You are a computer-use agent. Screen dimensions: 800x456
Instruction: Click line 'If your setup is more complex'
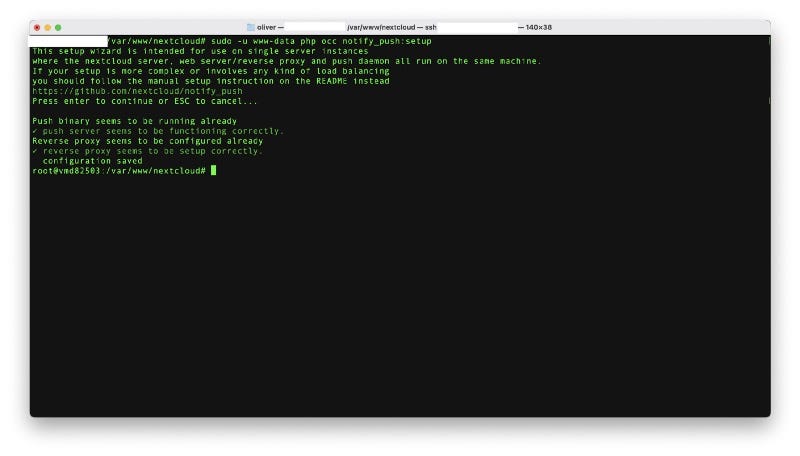pos(211,71)
